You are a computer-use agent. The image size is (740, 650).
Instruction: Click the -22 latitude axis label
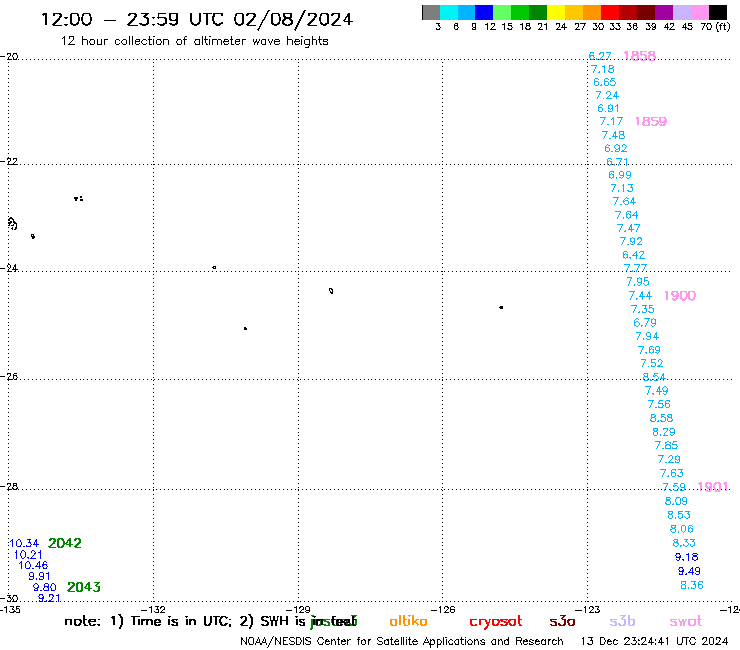(9, 161)
